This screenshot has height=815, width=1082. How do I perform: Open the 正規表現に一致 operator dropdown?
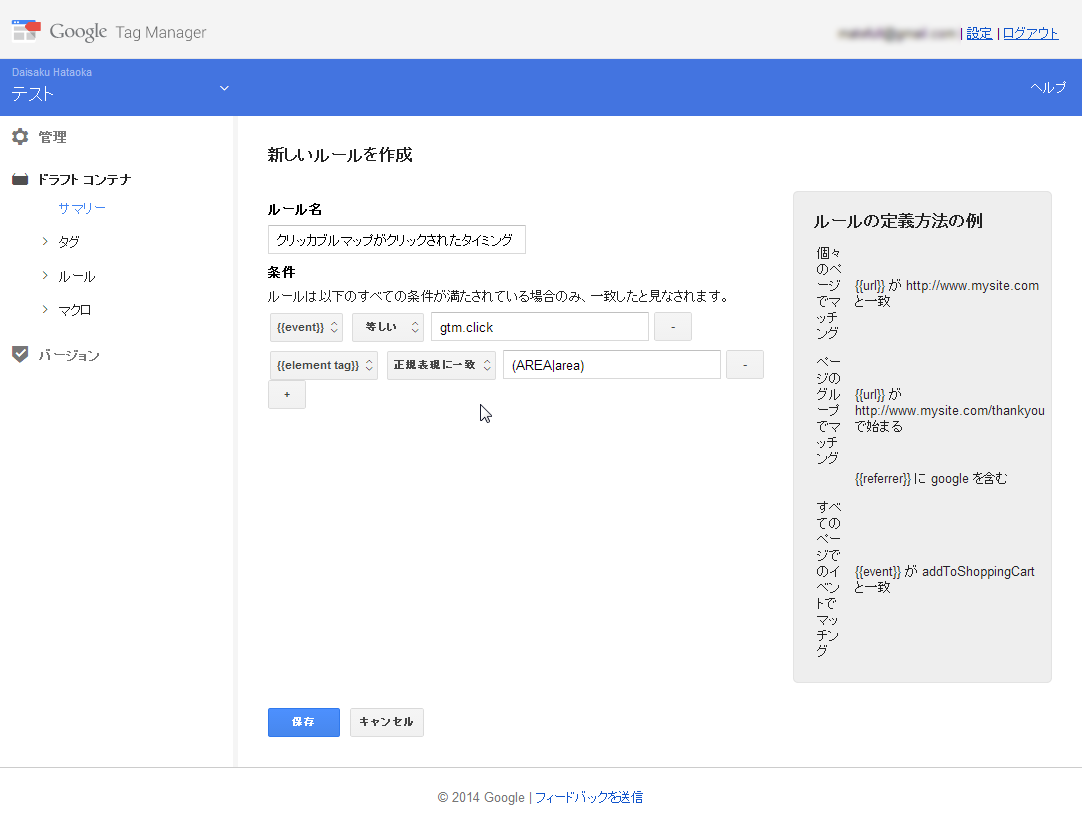coord(441,365)
